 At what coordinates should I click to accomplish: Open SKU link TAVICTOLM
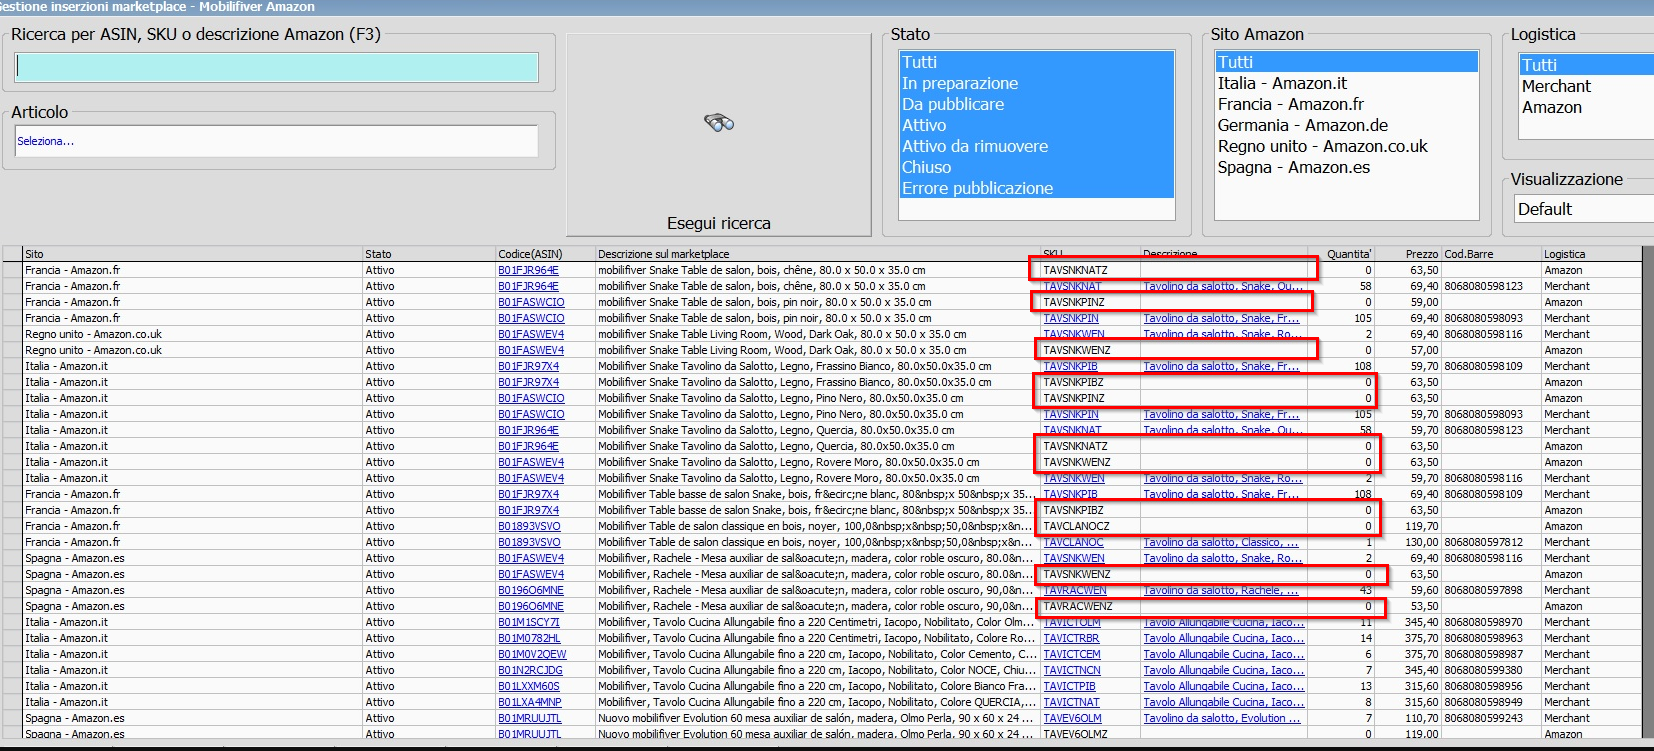1072,622
